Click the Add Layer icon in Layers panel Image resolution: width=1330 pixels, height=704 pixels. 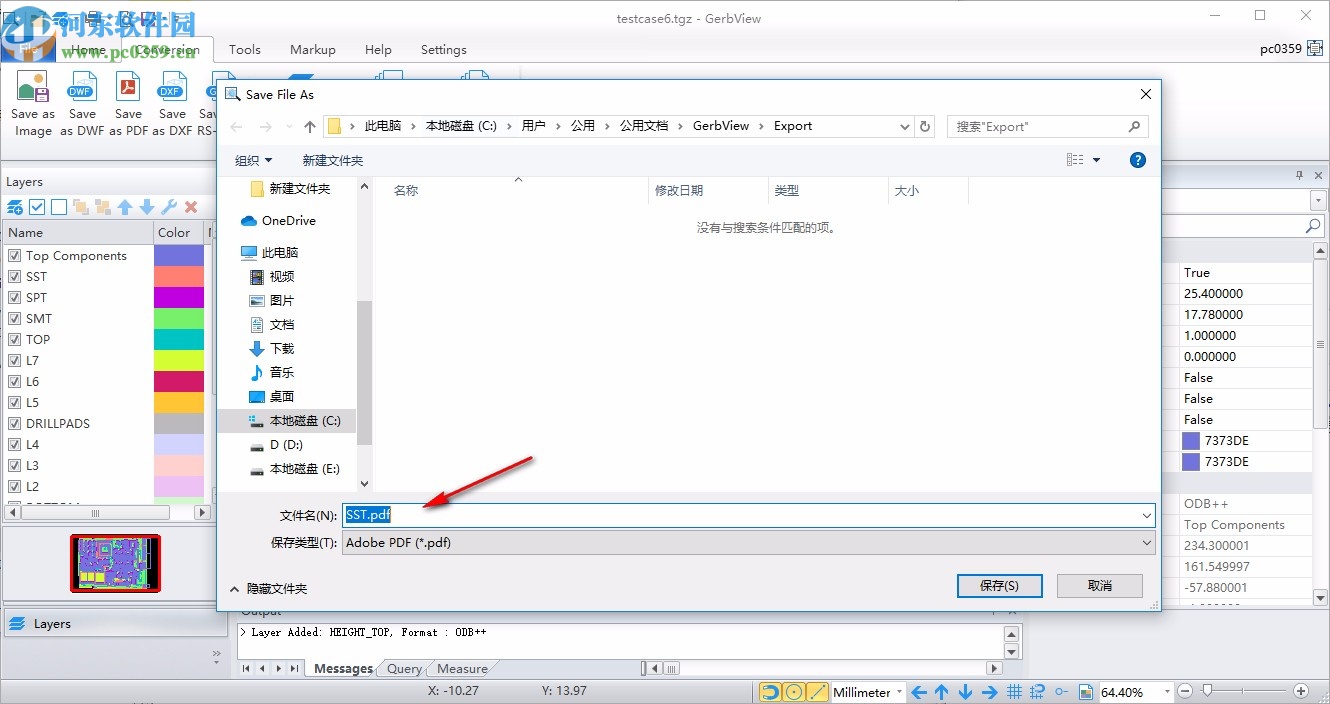coord(14,207)
